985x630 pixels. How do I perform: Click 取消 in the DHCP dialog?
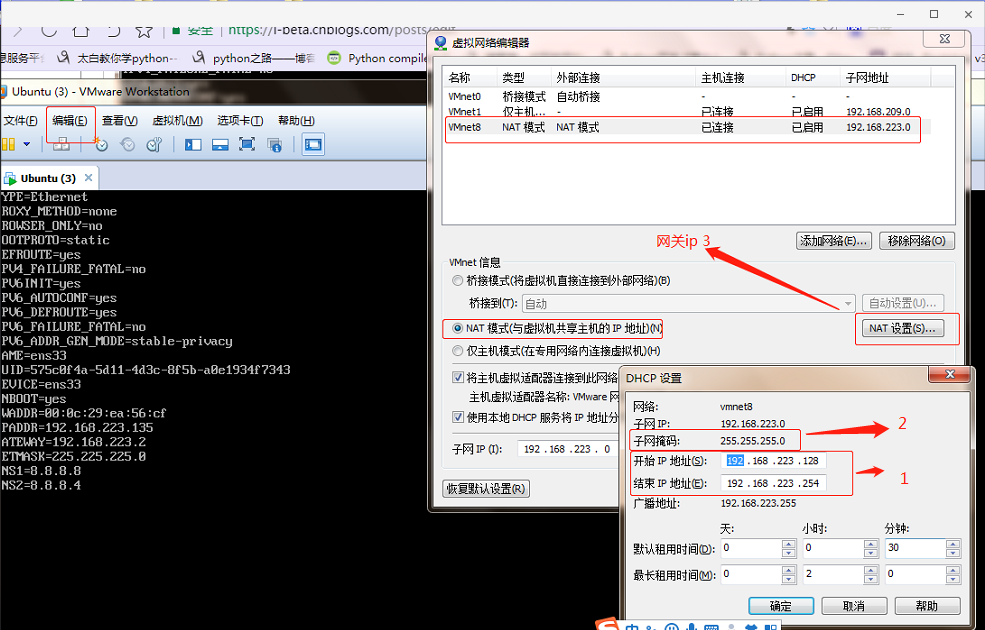854,606
